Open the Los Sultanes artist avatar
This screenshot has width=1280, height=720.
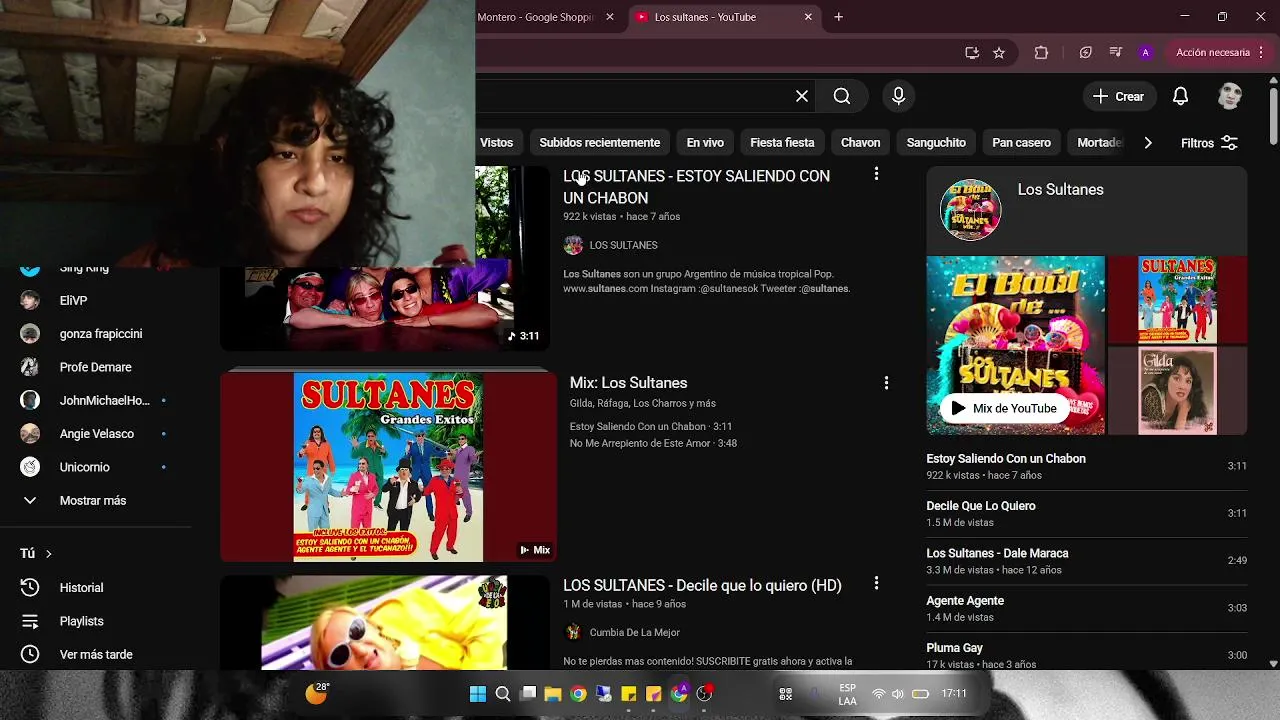coord(970,210)
